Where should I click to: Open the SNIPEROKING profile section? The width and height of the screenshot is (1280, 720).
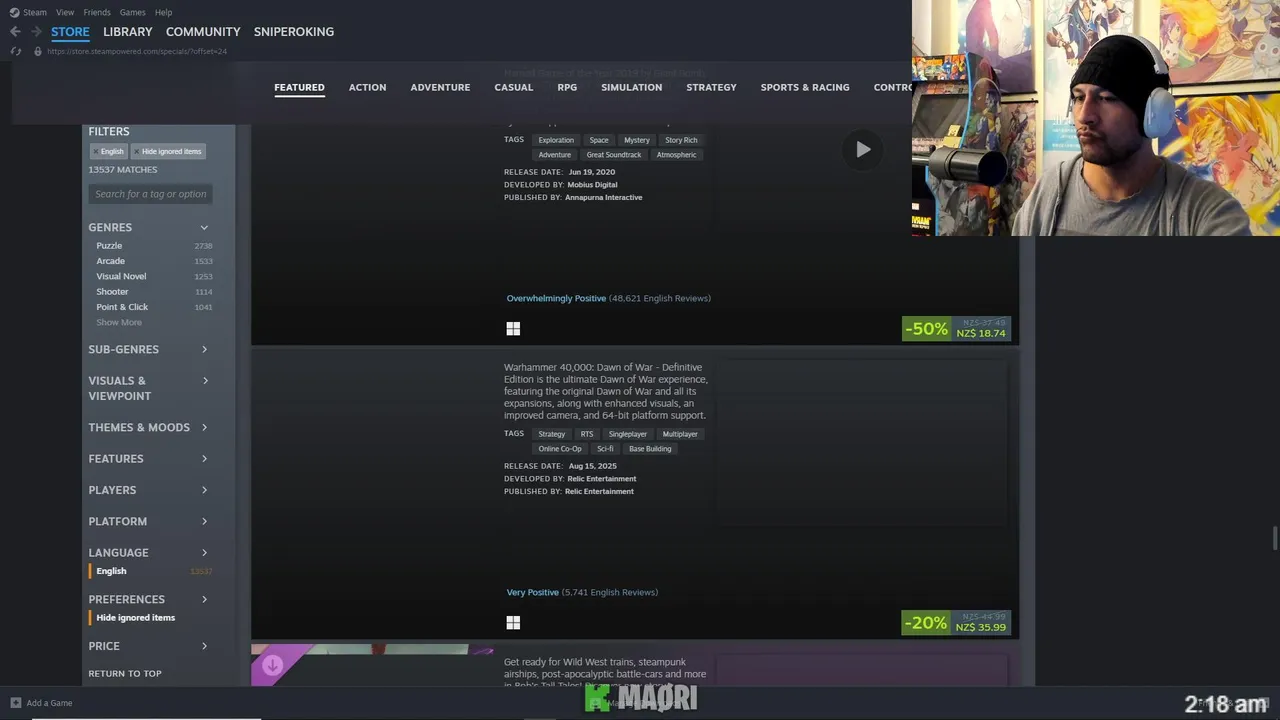click(x=294, y=32)
